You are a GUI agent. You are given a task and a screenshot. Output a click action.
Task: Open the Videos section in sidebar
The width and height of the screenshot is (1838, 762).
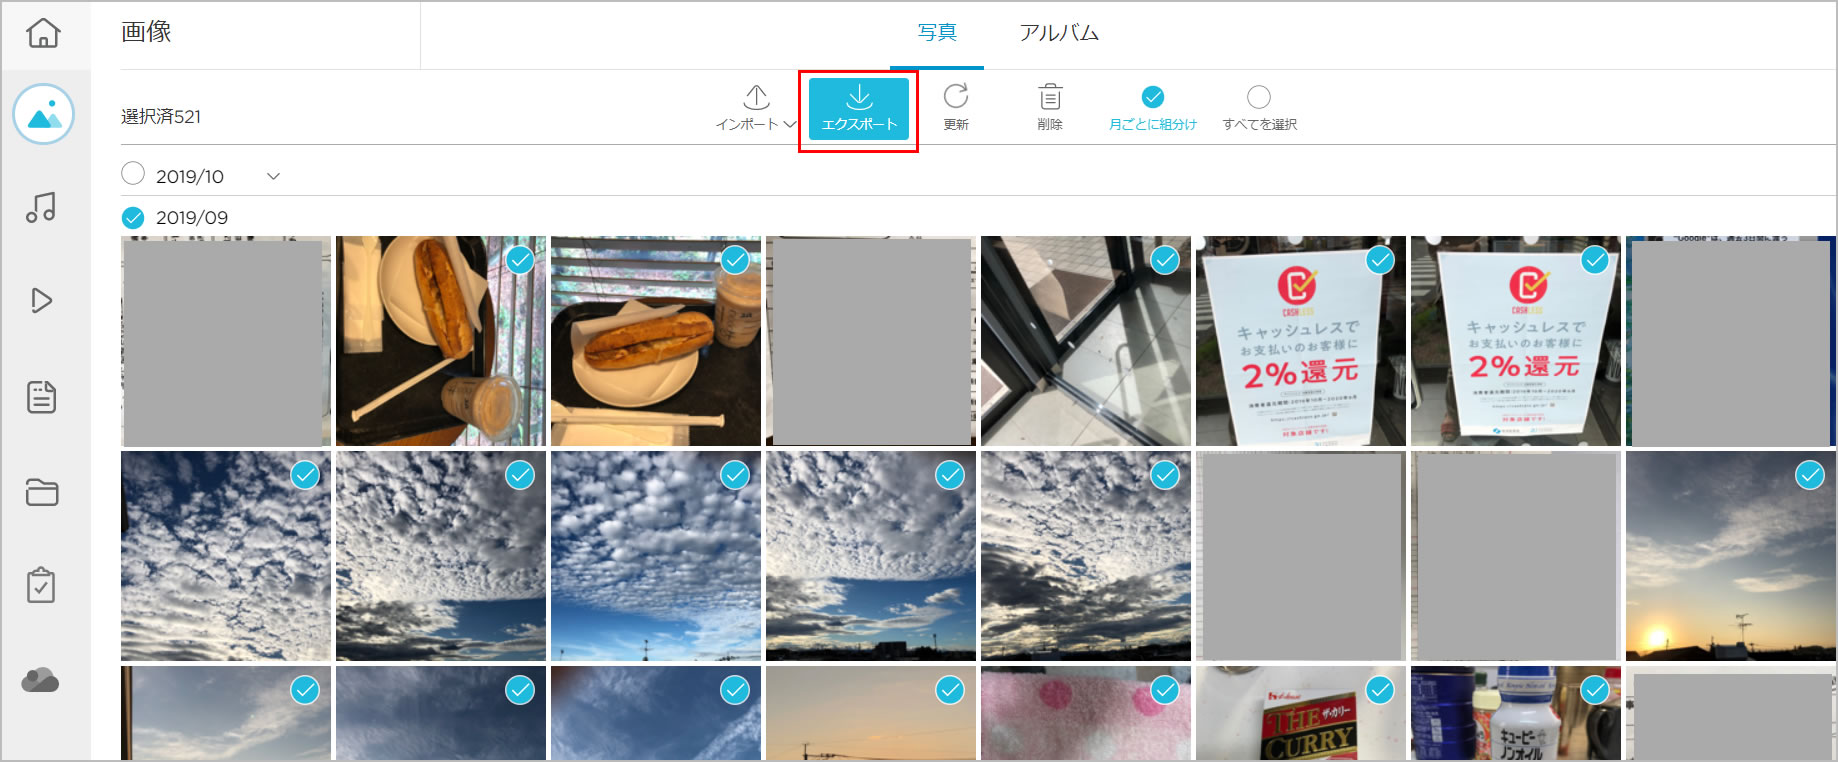pyautogui.click(x=41, y=300)
